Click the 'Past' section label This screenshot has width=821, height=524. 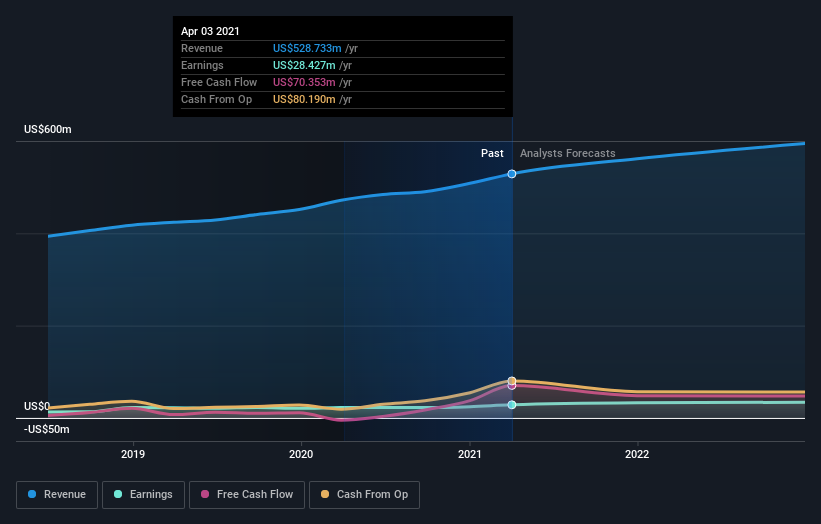(x=492, y=153)
